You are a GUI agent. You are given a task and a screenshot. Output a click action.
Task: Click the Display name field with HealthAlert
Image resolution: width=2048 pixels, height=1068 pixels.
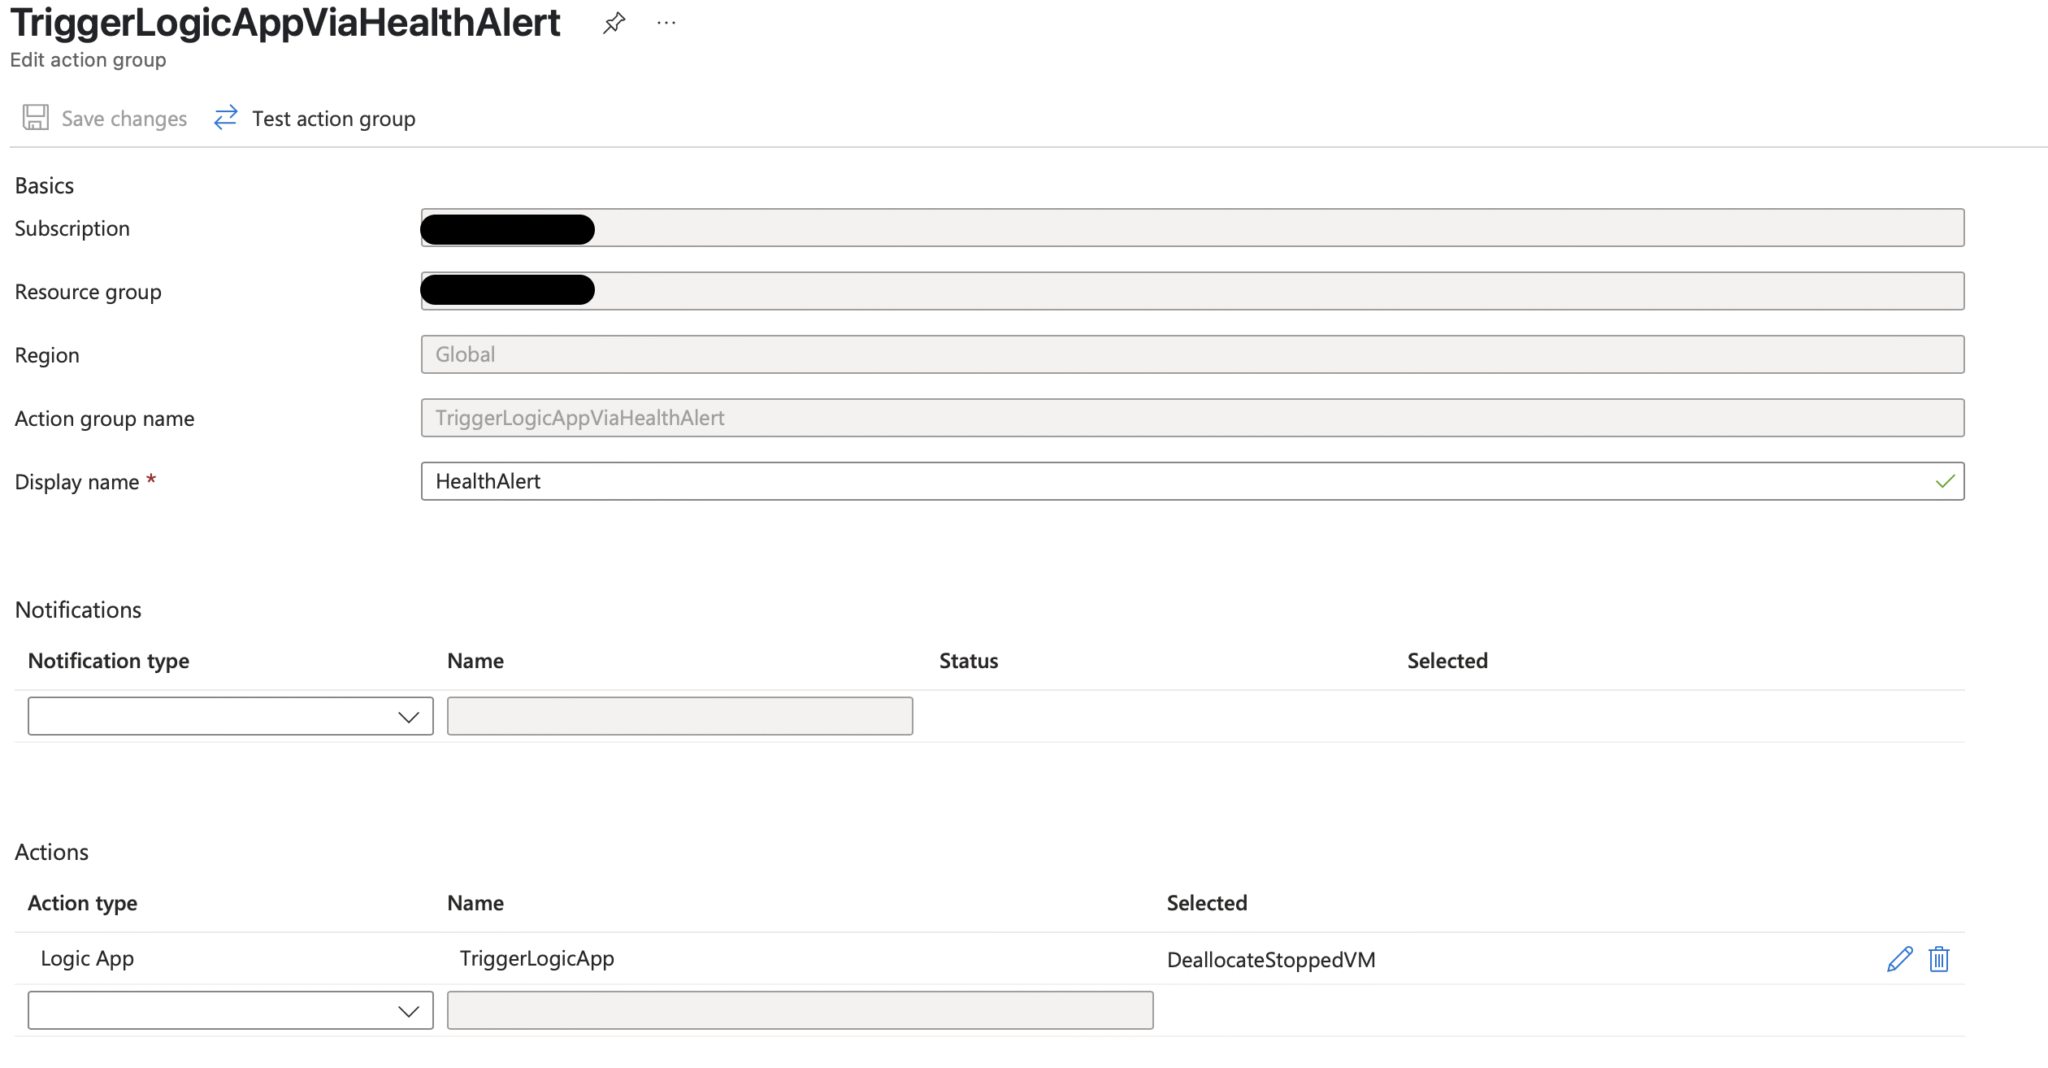pyautogui.click(x=1192, y=481)
